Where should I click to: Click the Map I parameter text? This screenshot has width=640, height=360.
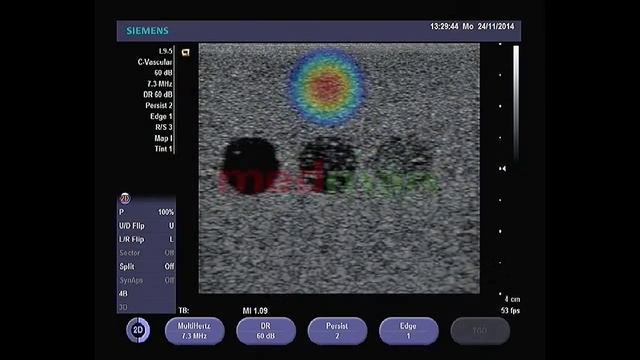tap(163, 138)
